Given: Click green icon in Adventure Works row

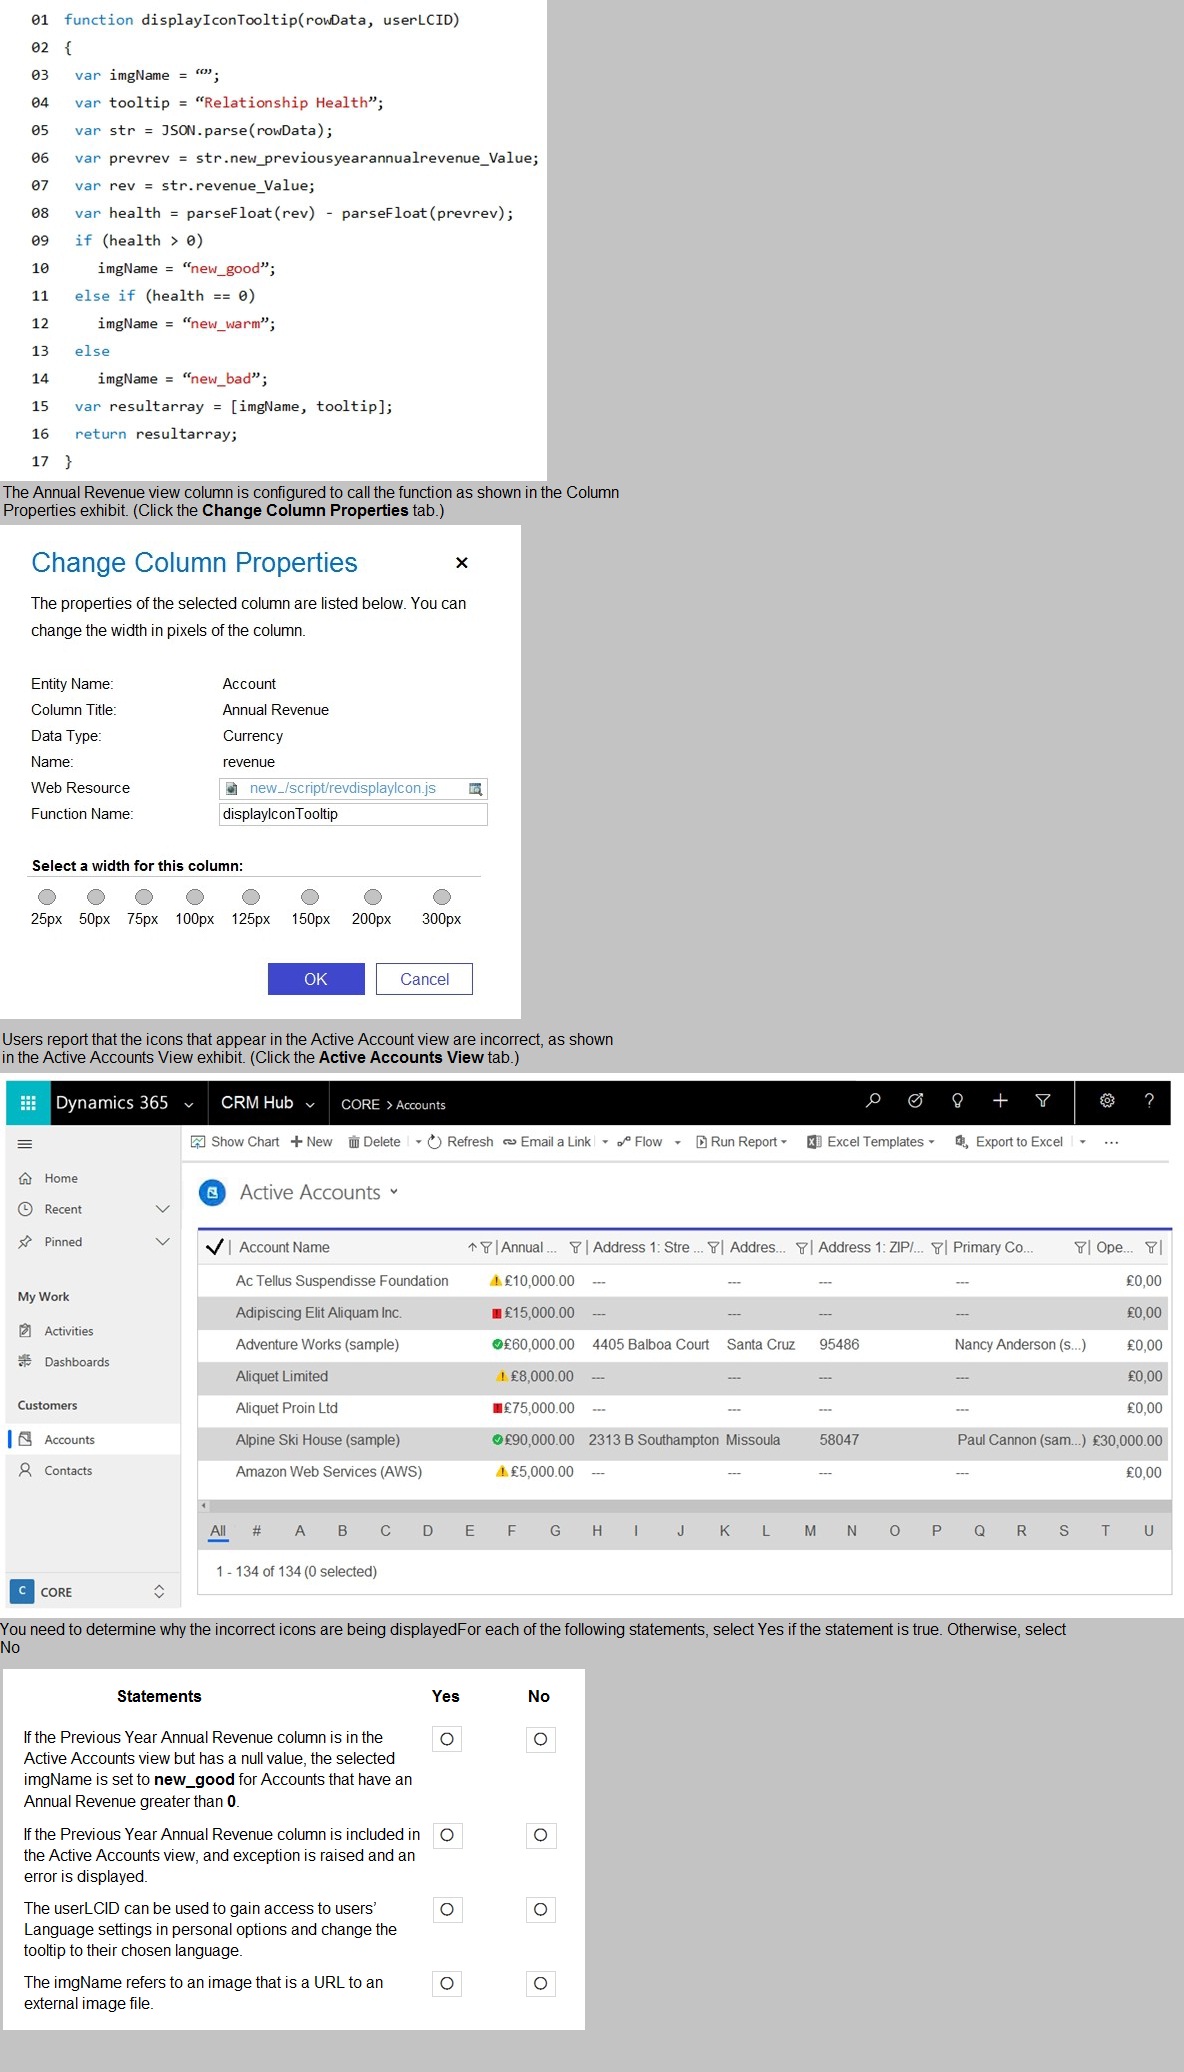Looking at the screenshot, I should (497, 1345).
